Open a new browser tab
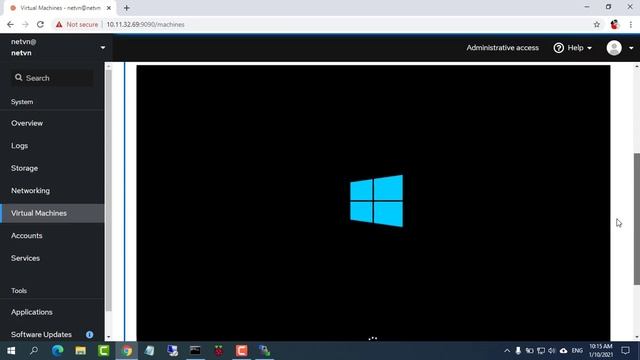 point(127,8)
